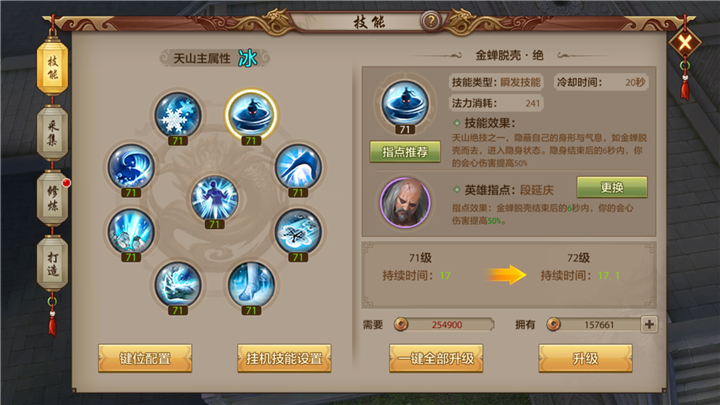Select the ice foot step skill icon
The height and width of the screenshot is (405, 720).
[x=251, y=284]
